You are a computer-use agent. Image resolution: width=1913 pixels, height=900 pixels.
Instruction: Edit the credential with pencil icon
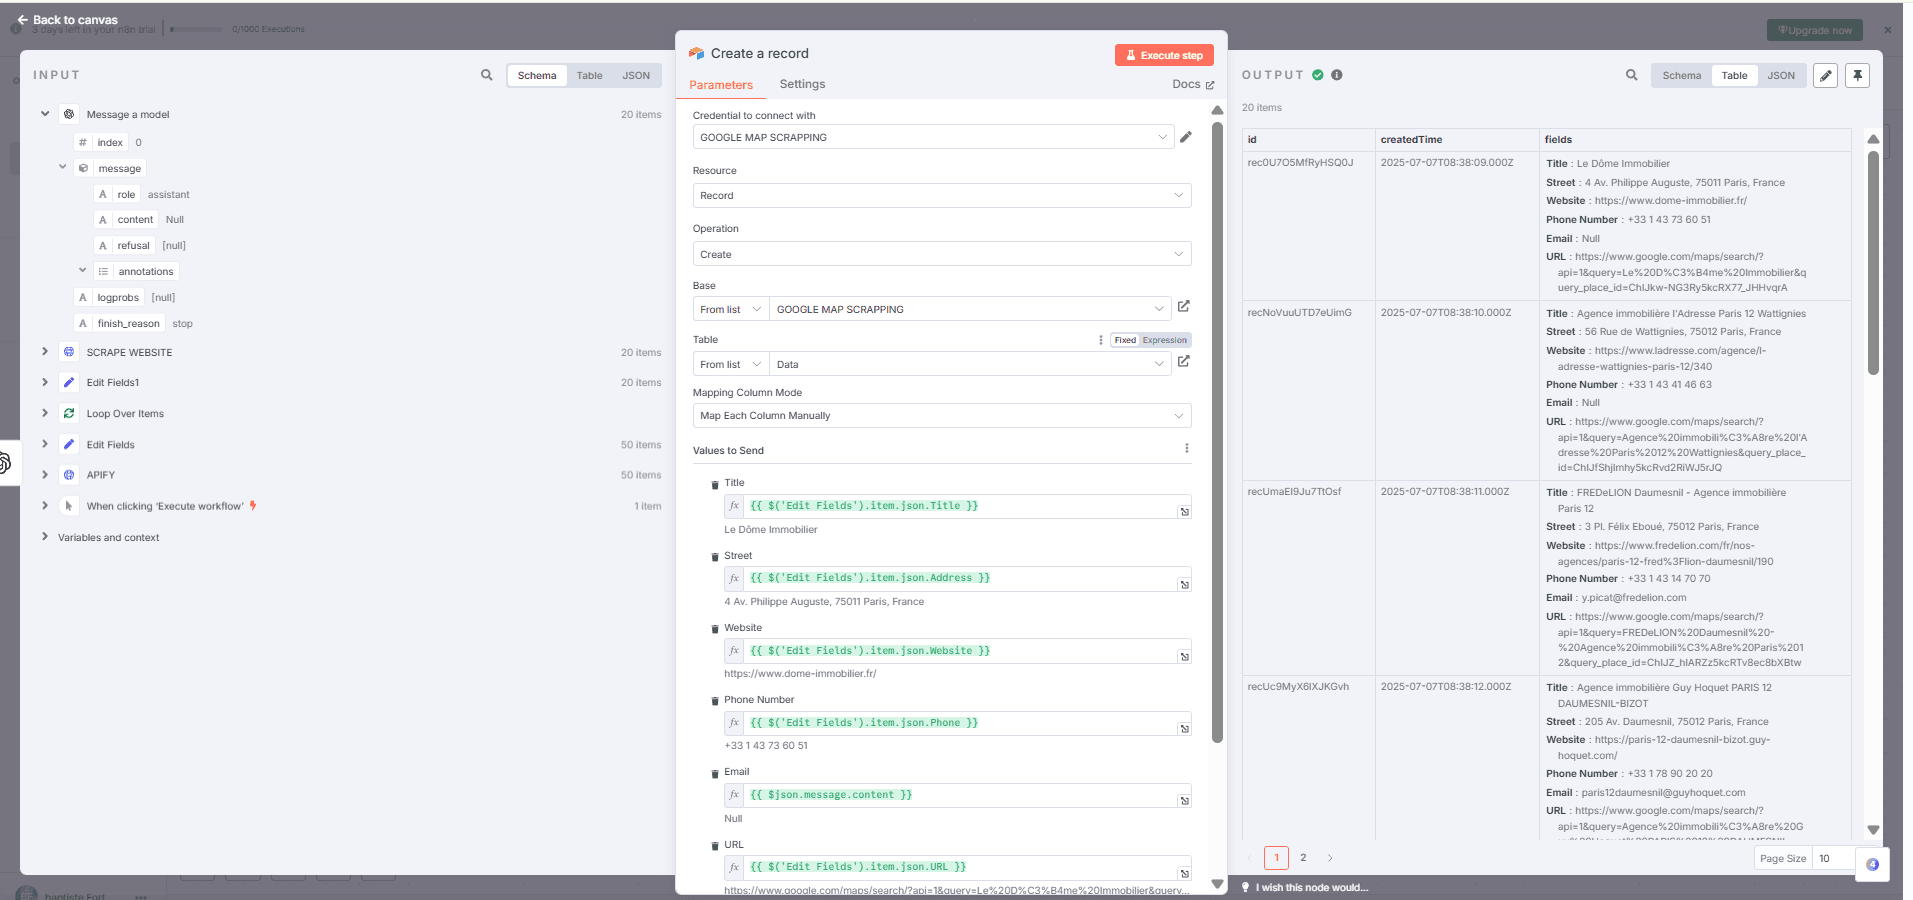(1185, 137)
